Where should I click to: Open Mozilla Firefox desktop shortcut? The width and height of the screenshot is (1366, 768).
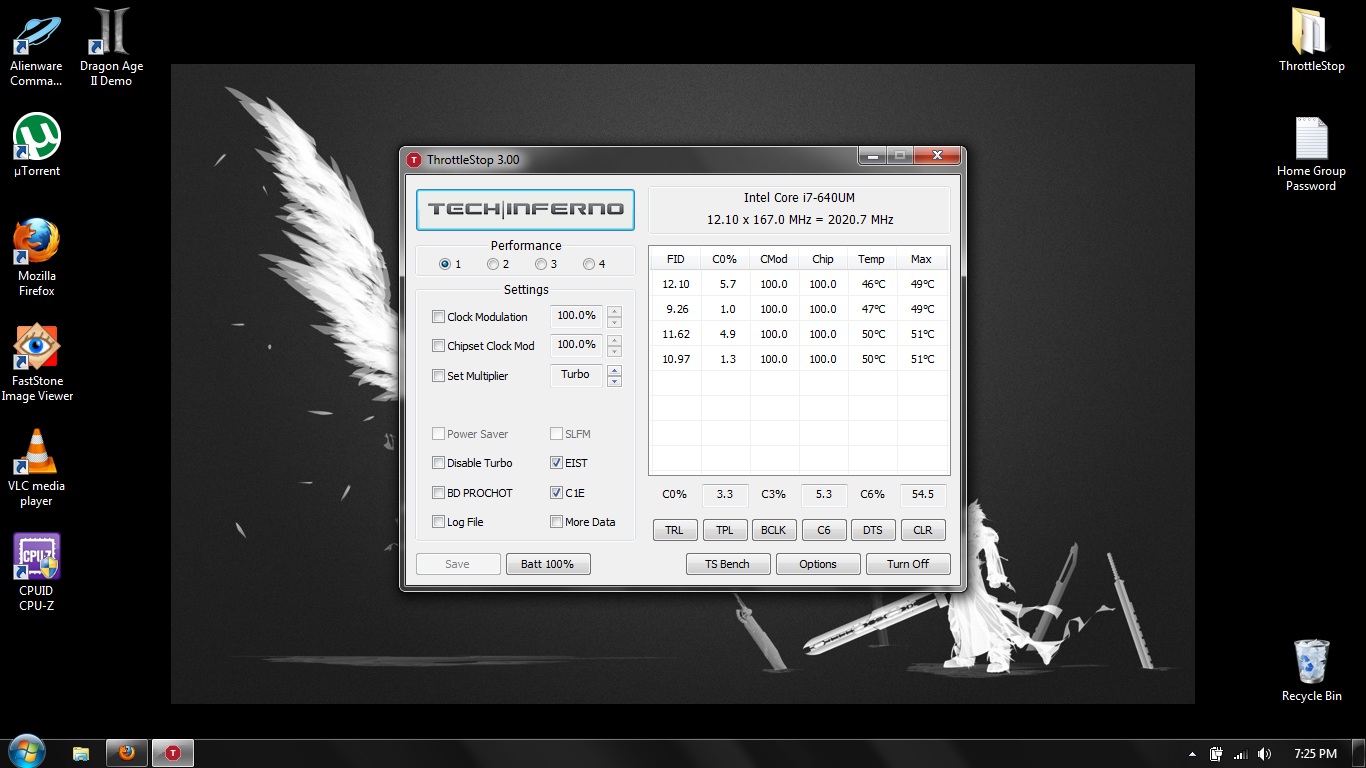(36, 258)
